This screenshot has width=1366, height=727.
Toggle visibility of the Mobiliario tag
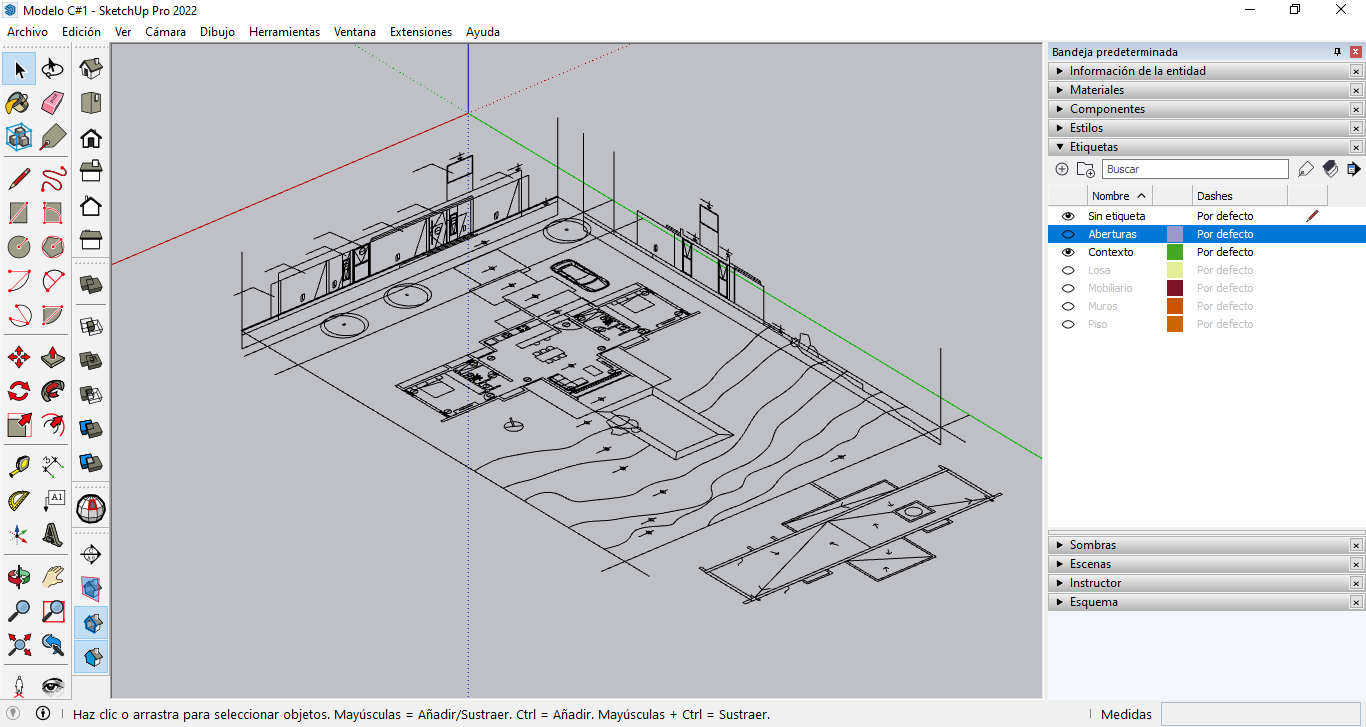tap(1068, 288)
